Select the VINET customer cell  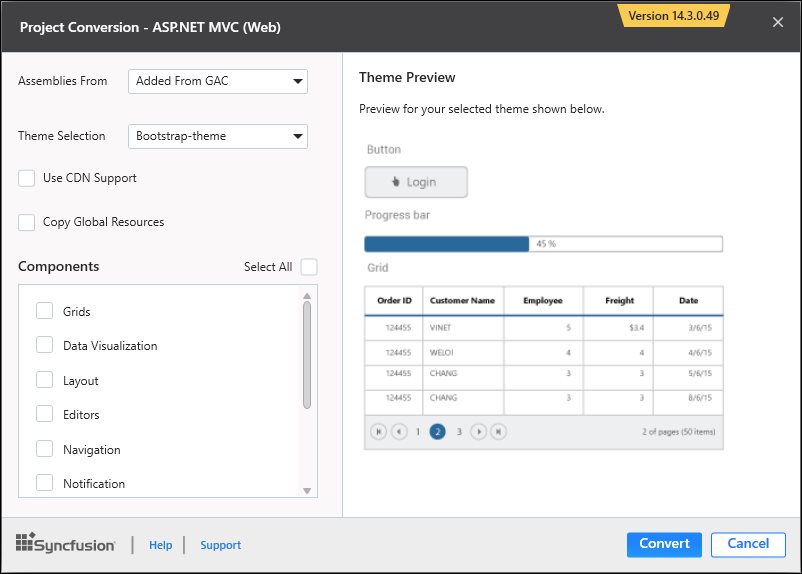click(463, 328)
